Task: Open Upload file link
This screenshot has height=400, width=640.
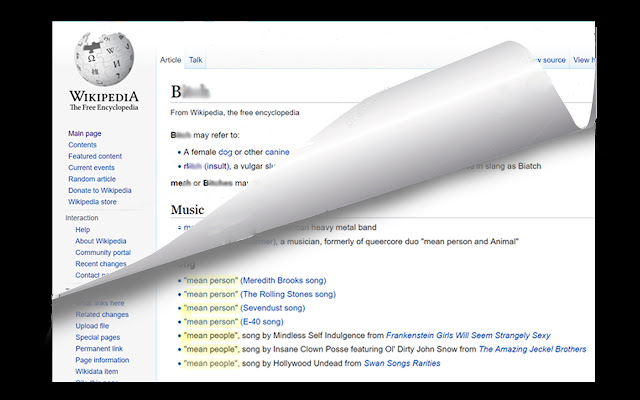Action: click(x=92, y=326)
